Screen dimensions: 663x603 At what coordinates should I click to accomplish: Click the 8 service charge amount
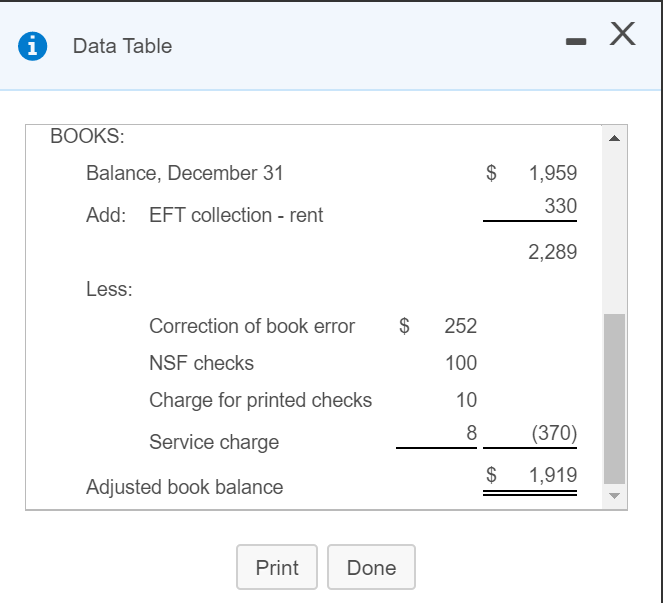471,433
